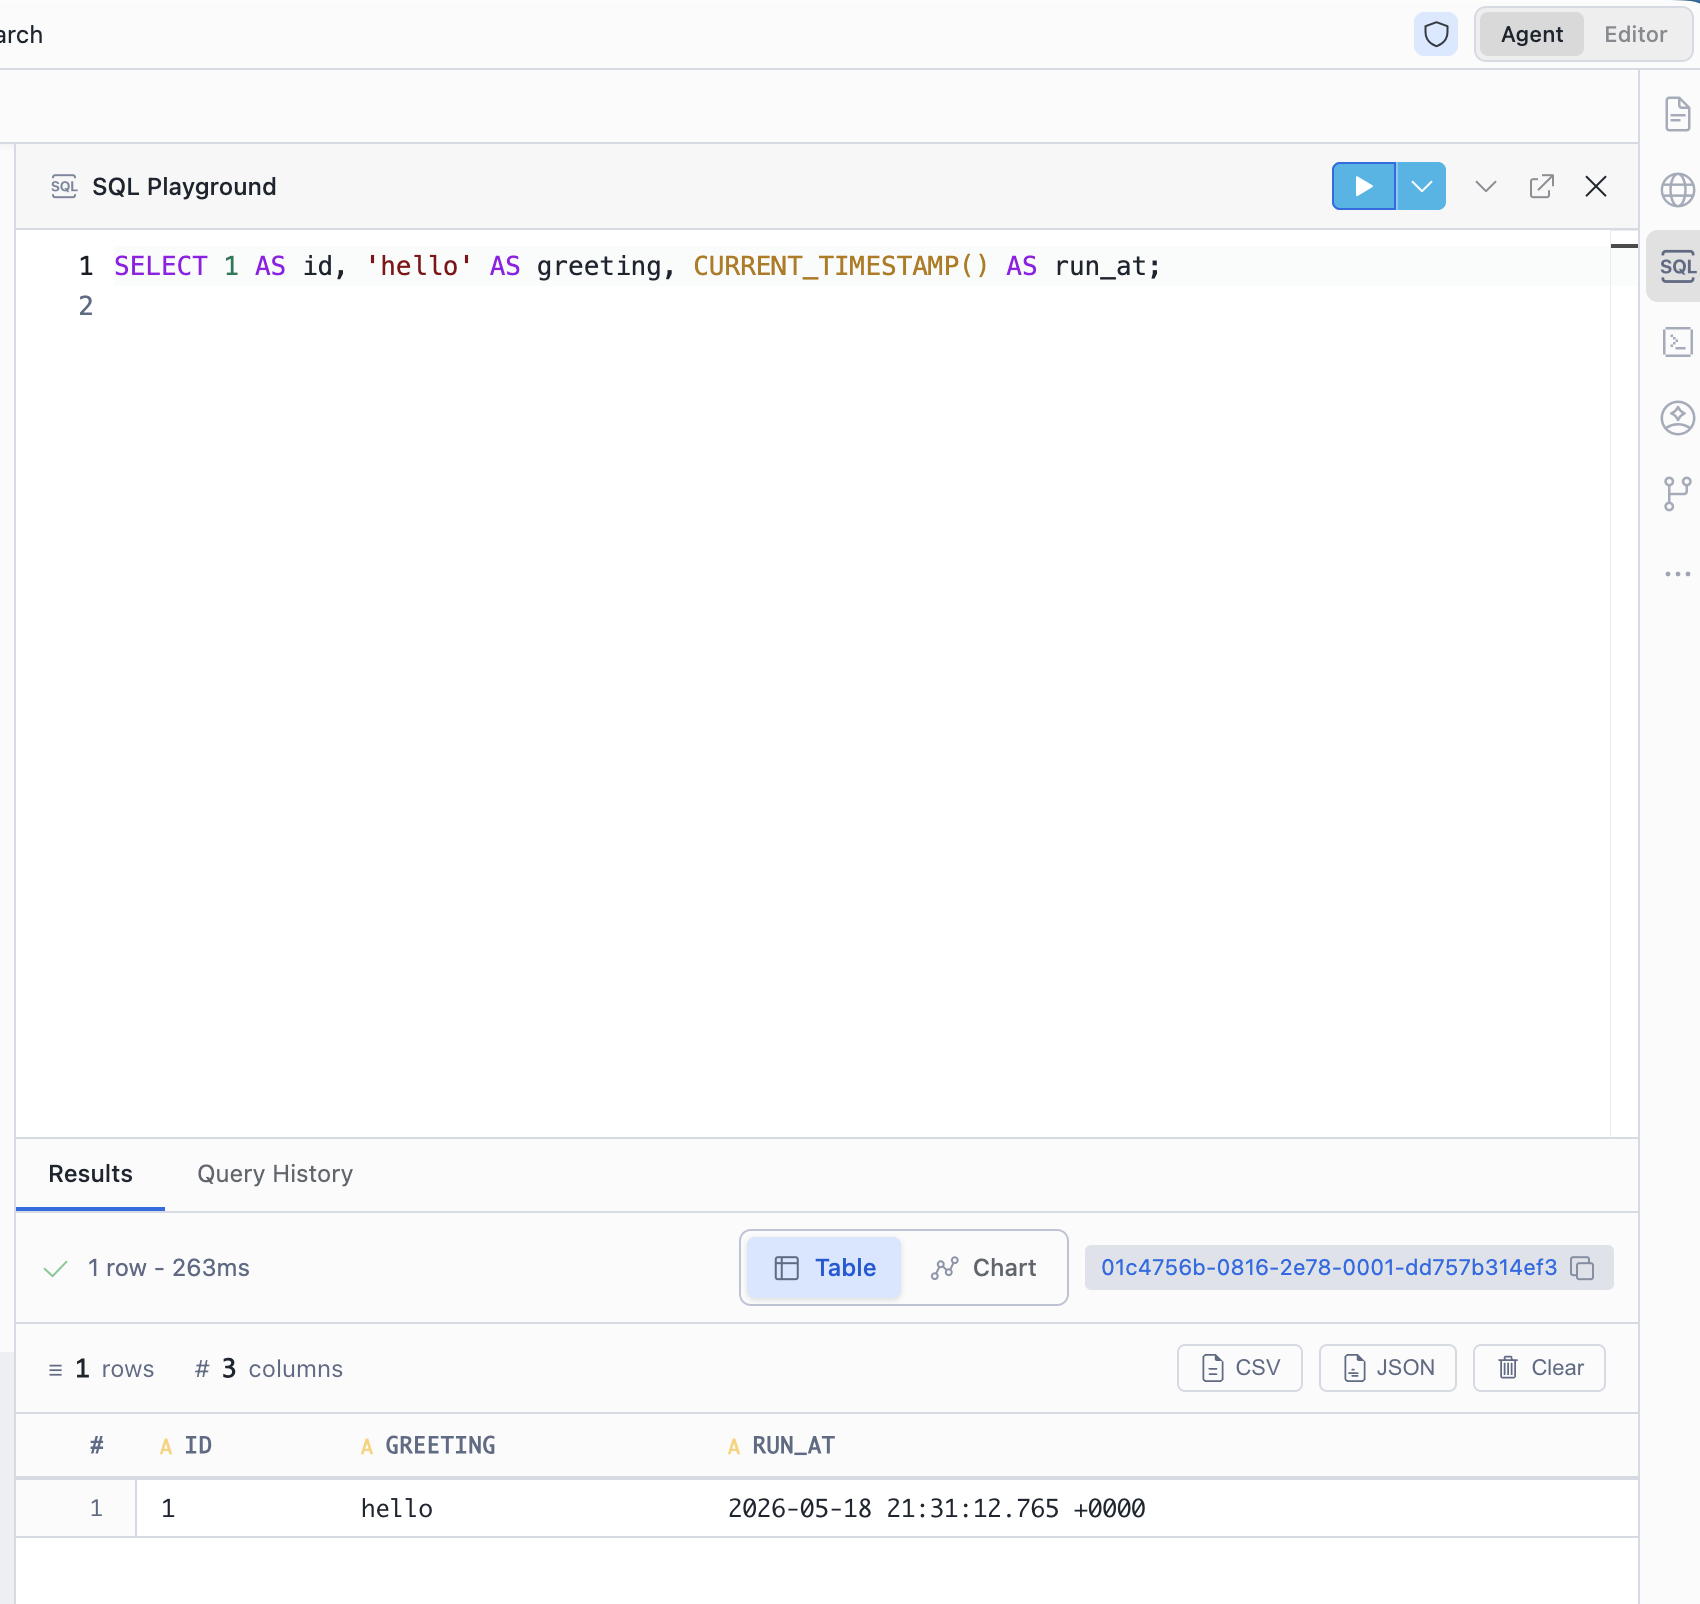Image resolution: width=1700 pixels, height=1604 pixels.
Task: Open the git branch sidebar icon
Action: pos(1677,494)
